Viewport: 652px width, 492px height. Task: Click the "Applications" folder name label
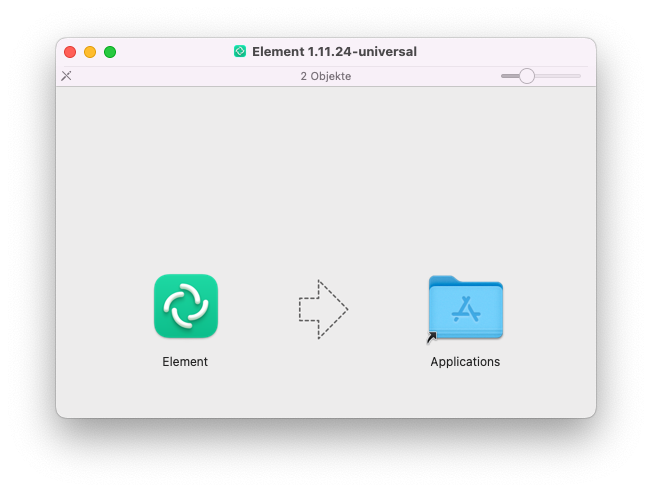[465, 362]
